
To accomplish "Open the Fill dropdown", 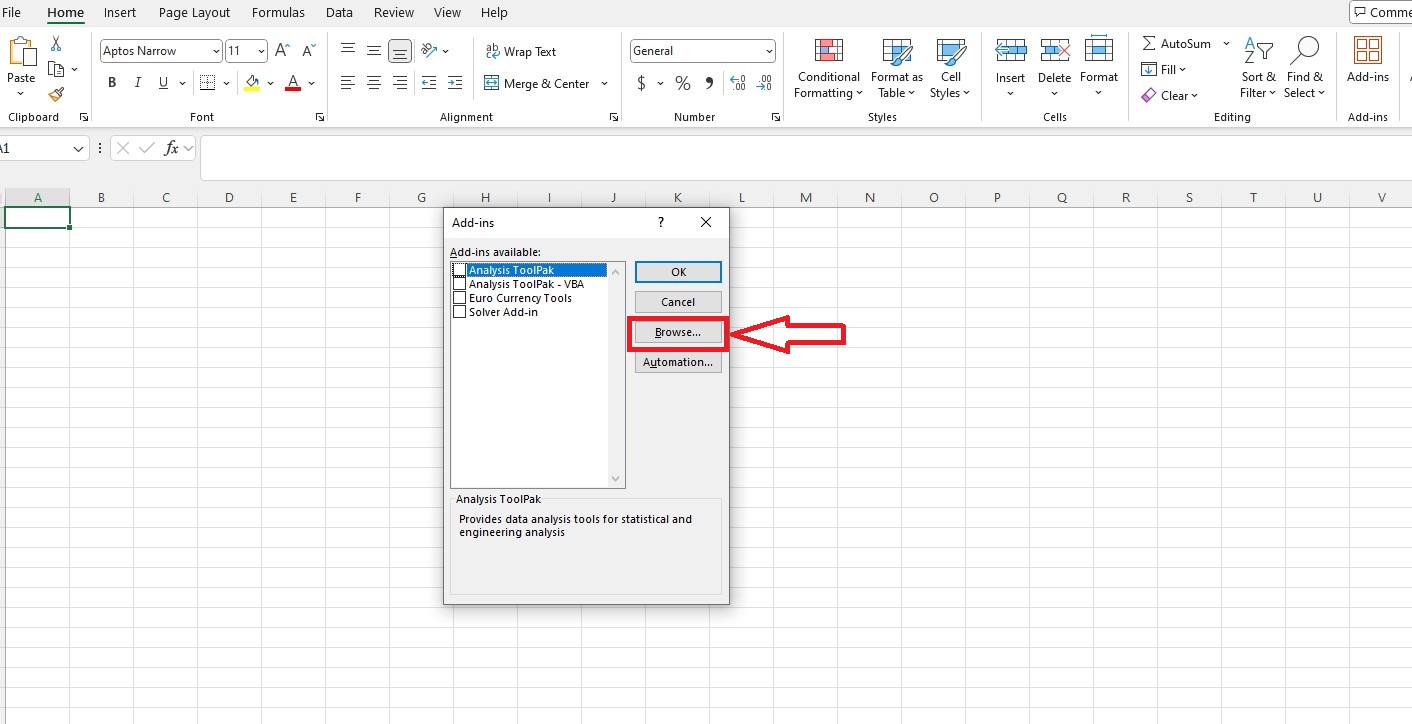I will tap(1163, 70).
